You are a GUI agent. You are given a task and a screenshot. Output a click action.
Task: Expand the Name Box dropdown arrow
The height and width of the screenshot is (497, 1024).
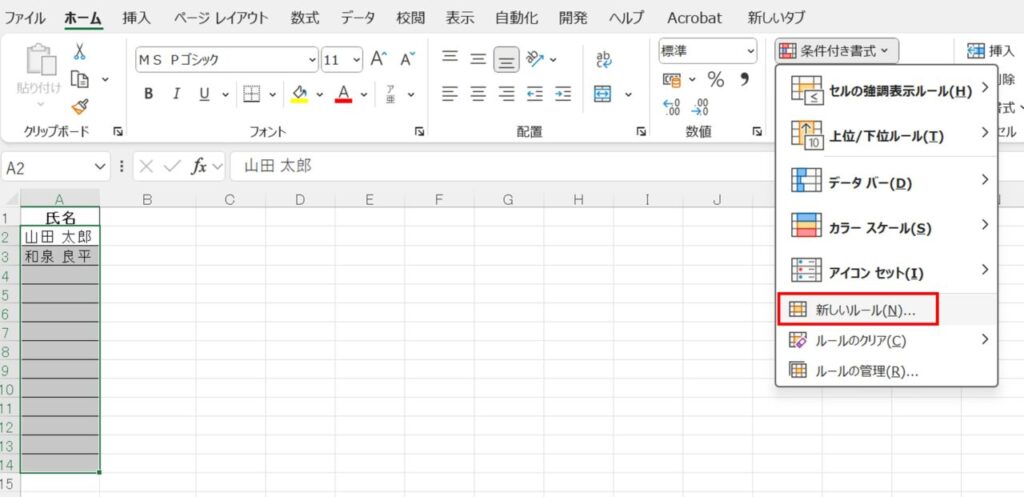tap(99, 166)
